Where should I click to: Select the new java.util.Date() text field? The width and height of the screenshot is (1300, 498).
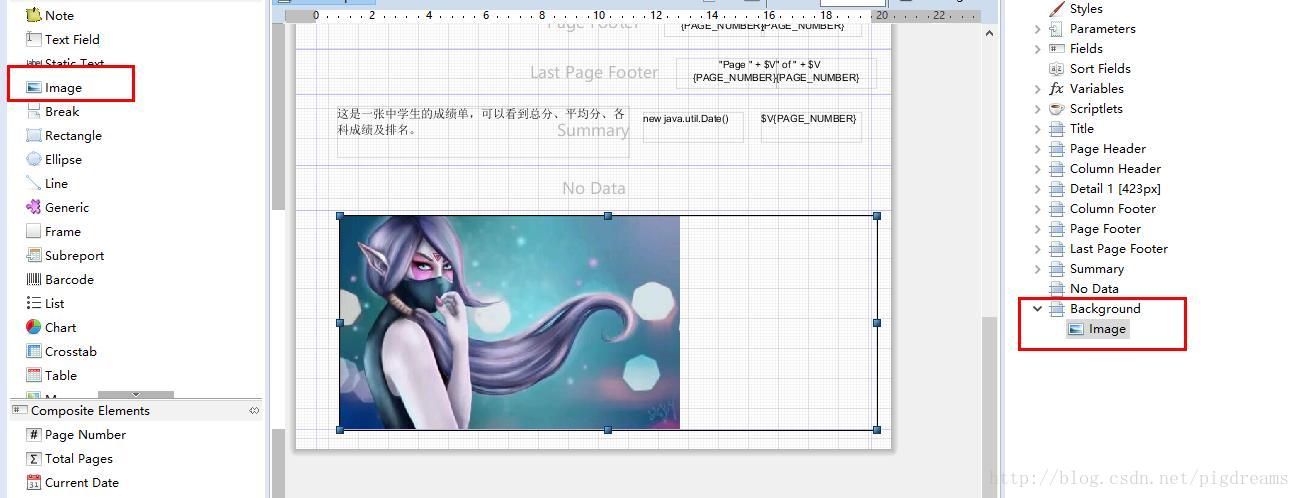click(692, 126)
